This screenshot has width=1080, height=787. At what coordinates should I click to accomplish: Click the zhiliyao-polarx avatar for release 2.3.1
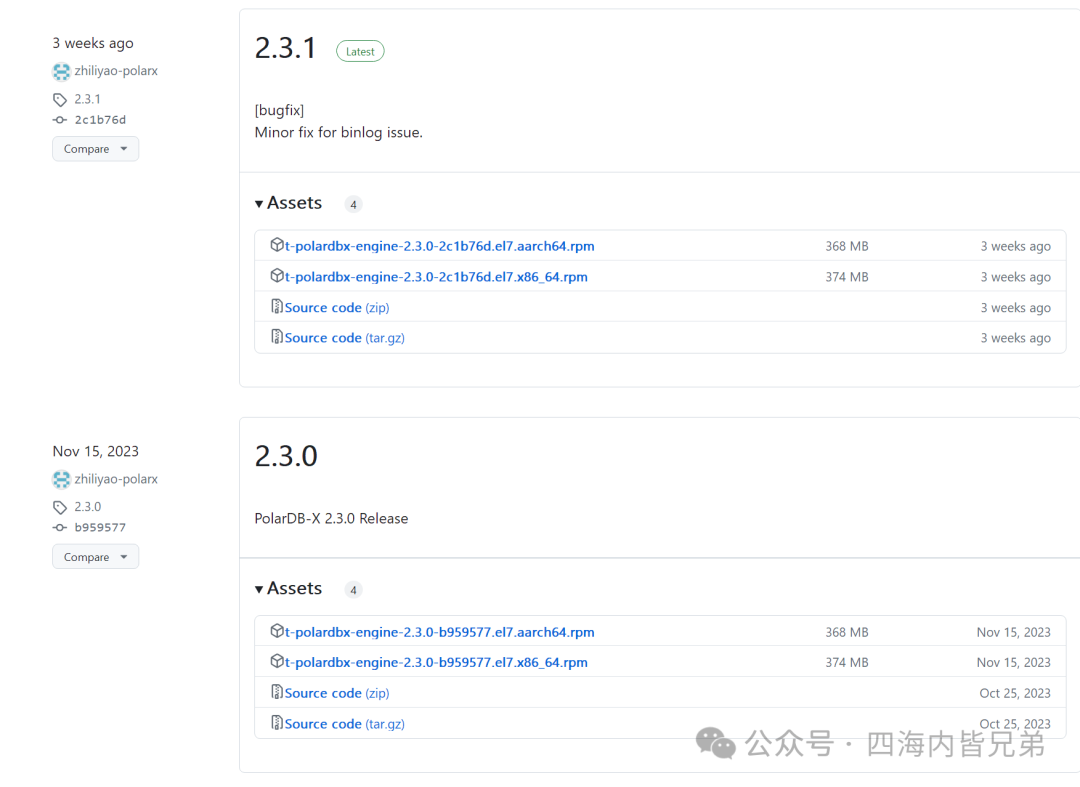click(x=61, y=71)
